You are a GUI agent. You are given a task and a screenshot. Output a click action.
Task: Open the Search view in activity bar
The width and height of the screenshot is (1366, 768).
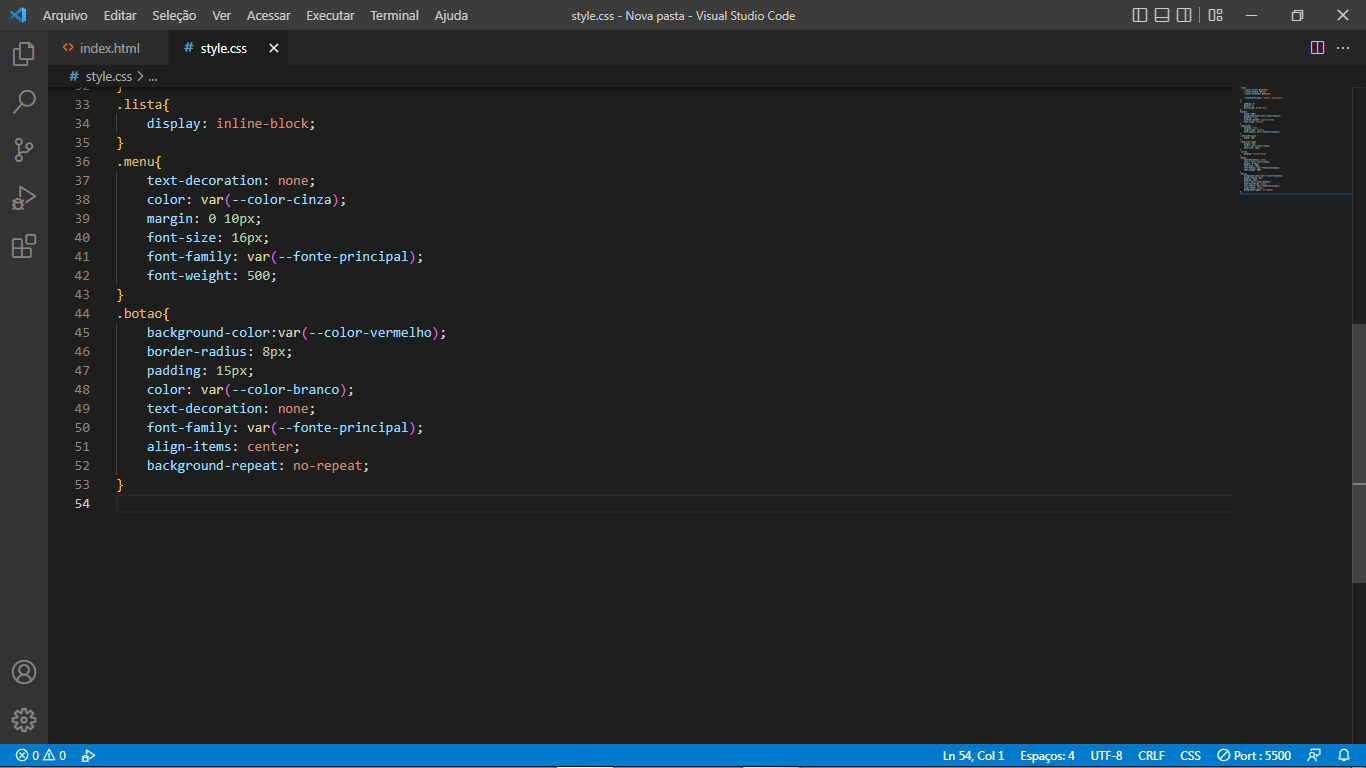pyautogui.click(x=24, y=102)
